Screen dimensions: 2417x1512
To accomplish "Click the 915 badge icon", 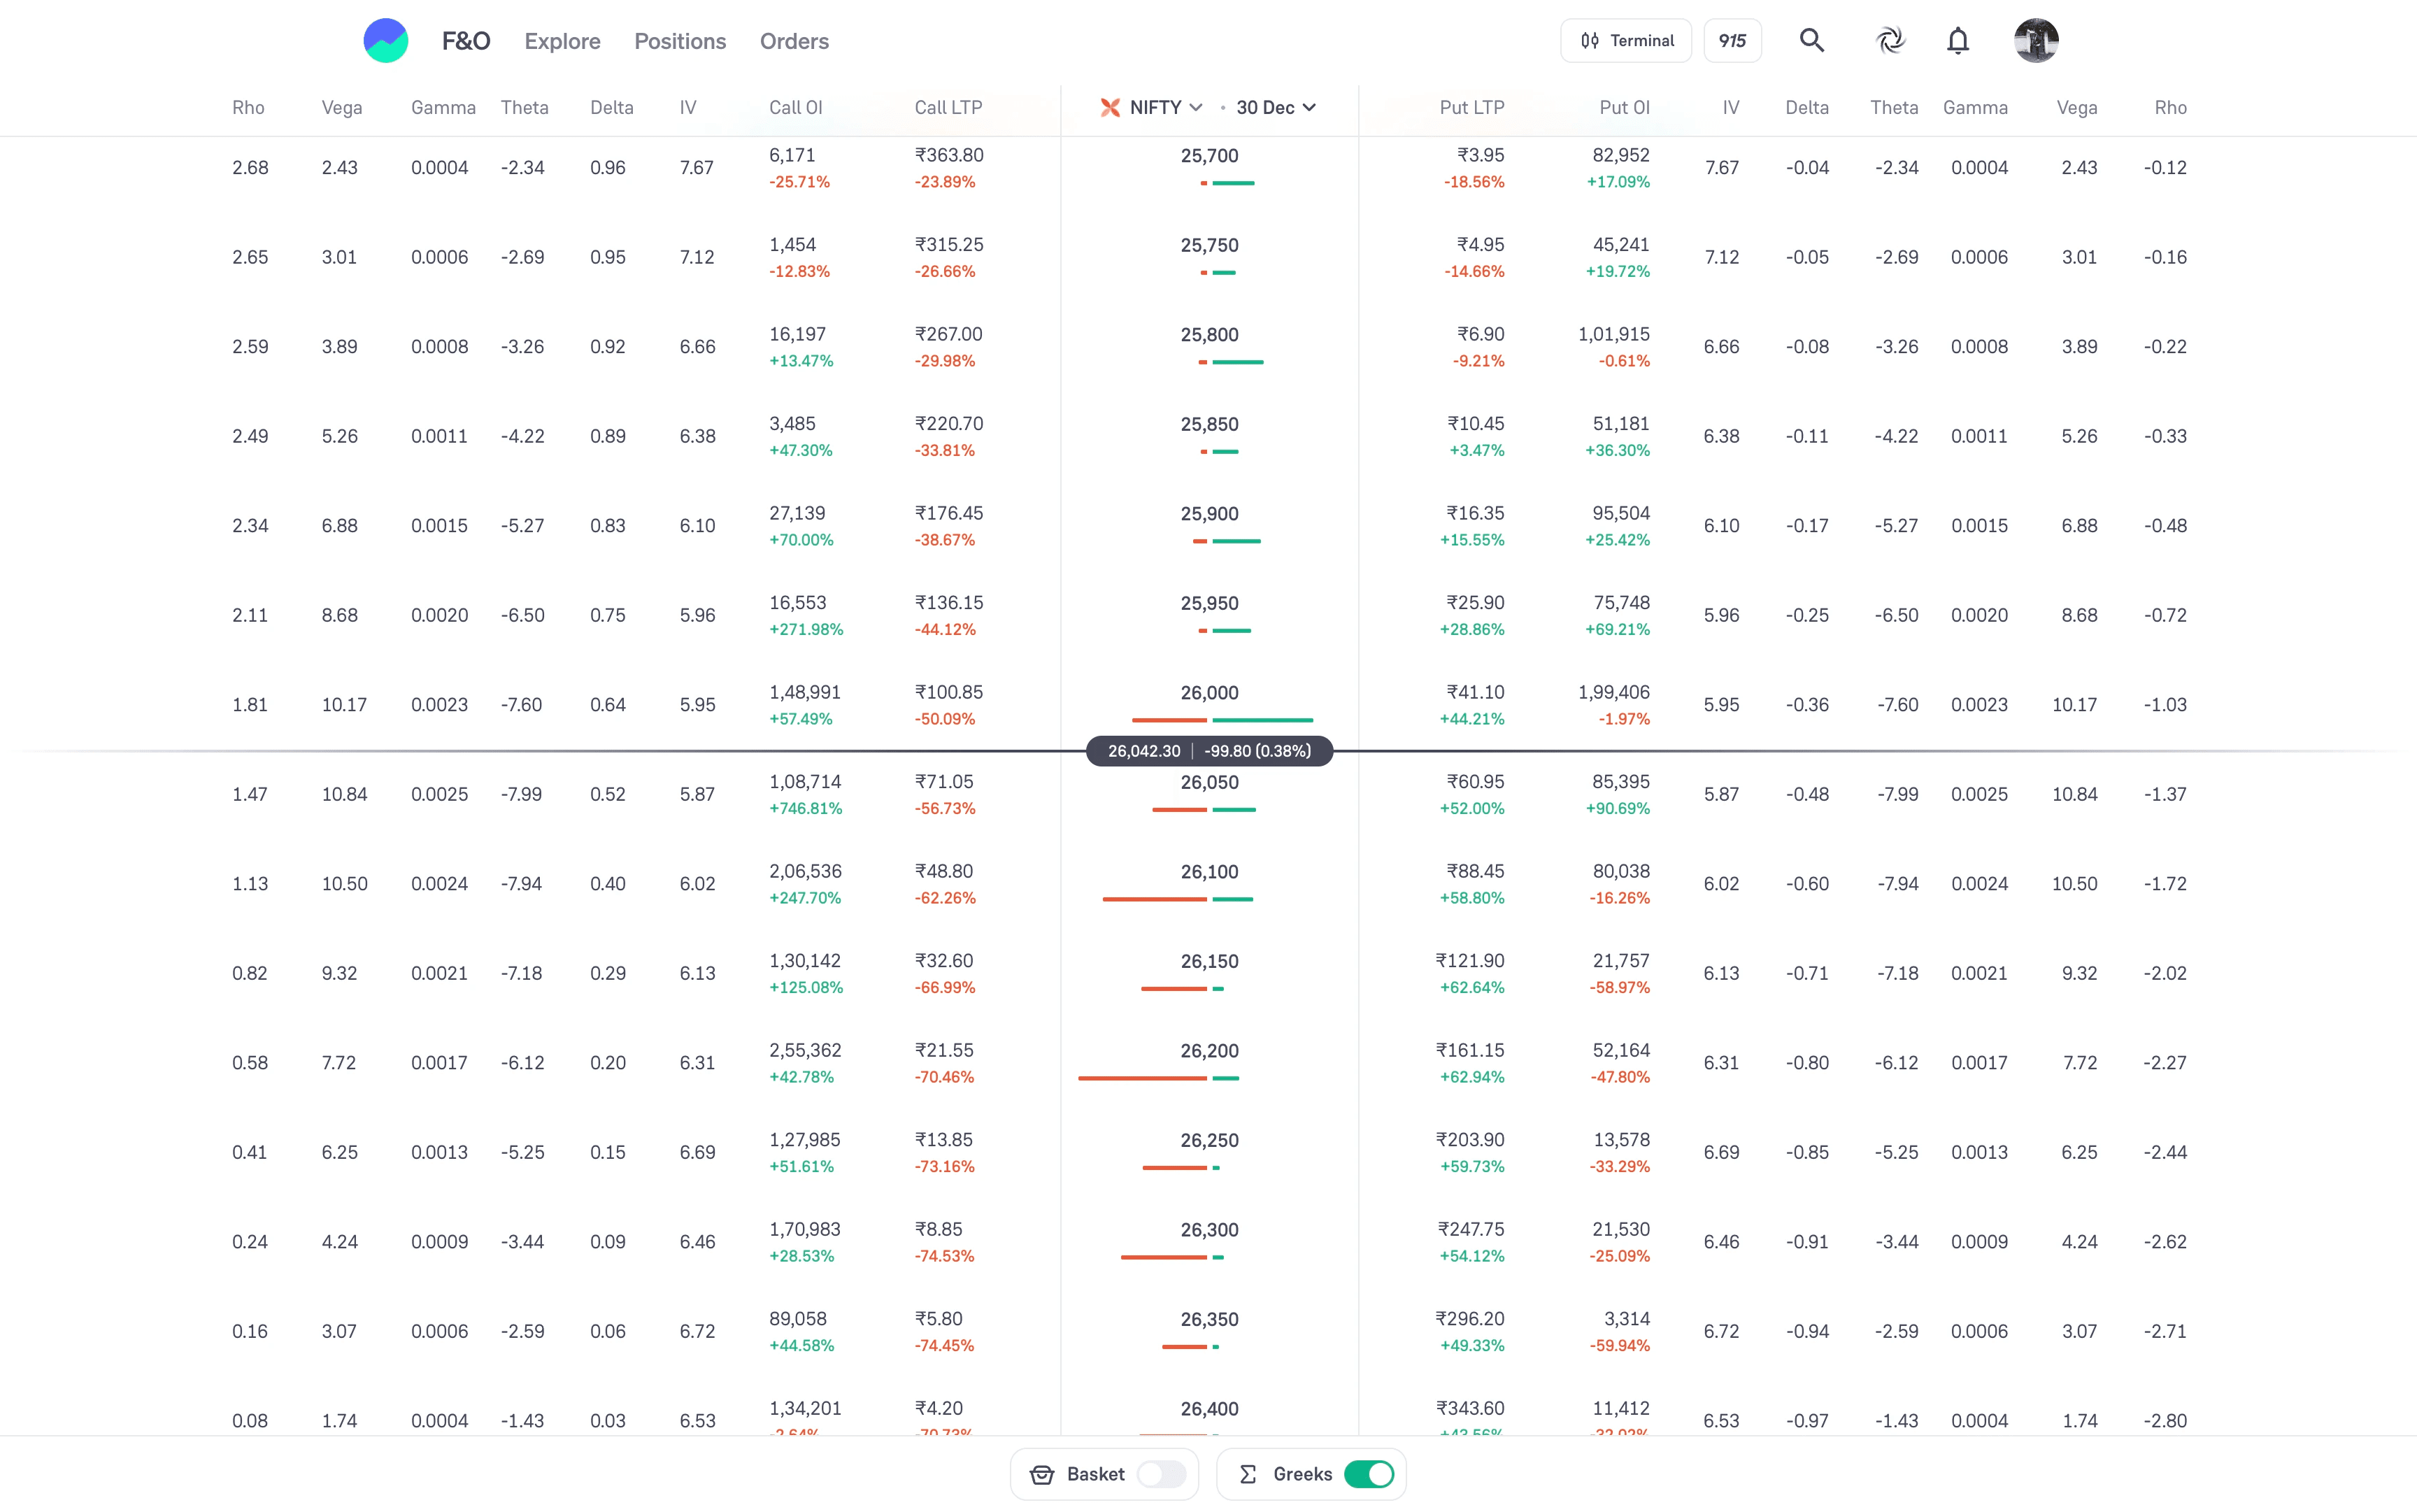I will 1732,41.
